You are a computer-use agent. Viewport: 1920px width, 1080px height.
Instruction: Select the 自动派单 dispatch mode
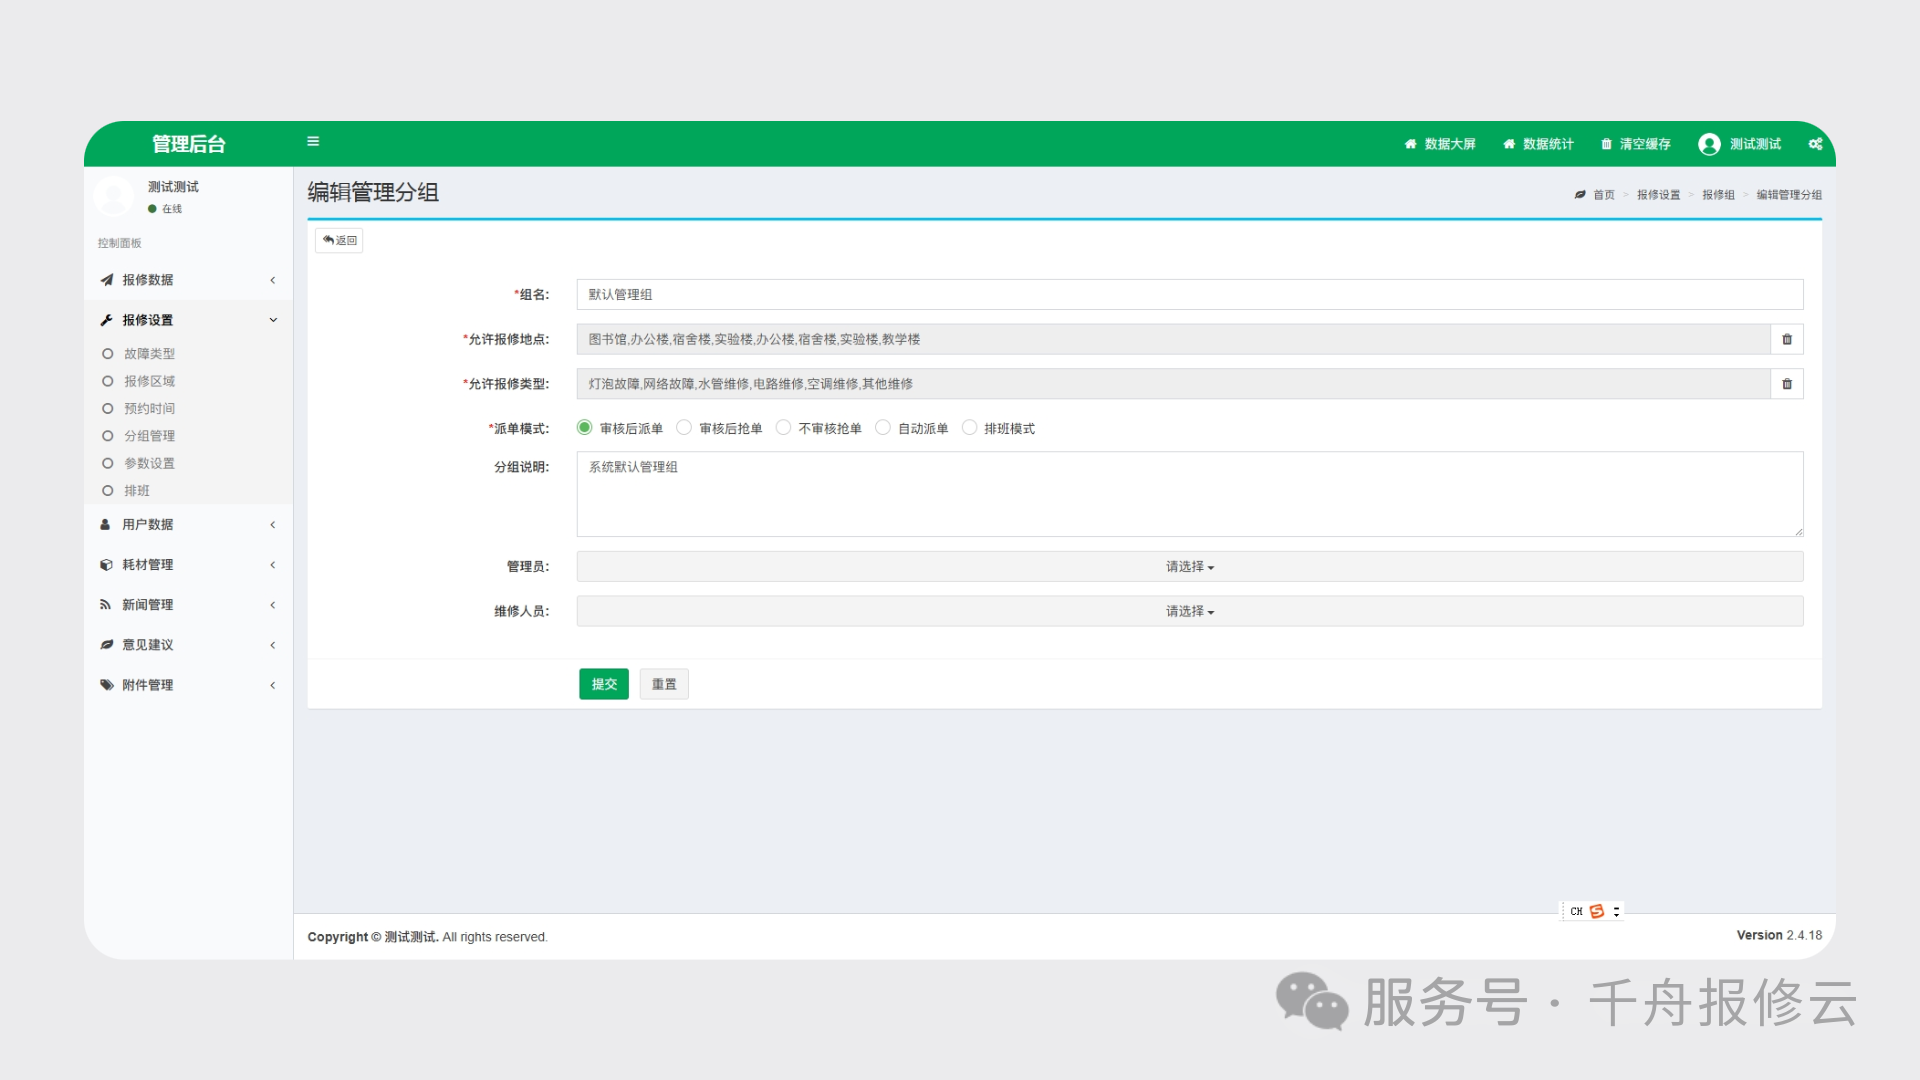coord(883,427)
